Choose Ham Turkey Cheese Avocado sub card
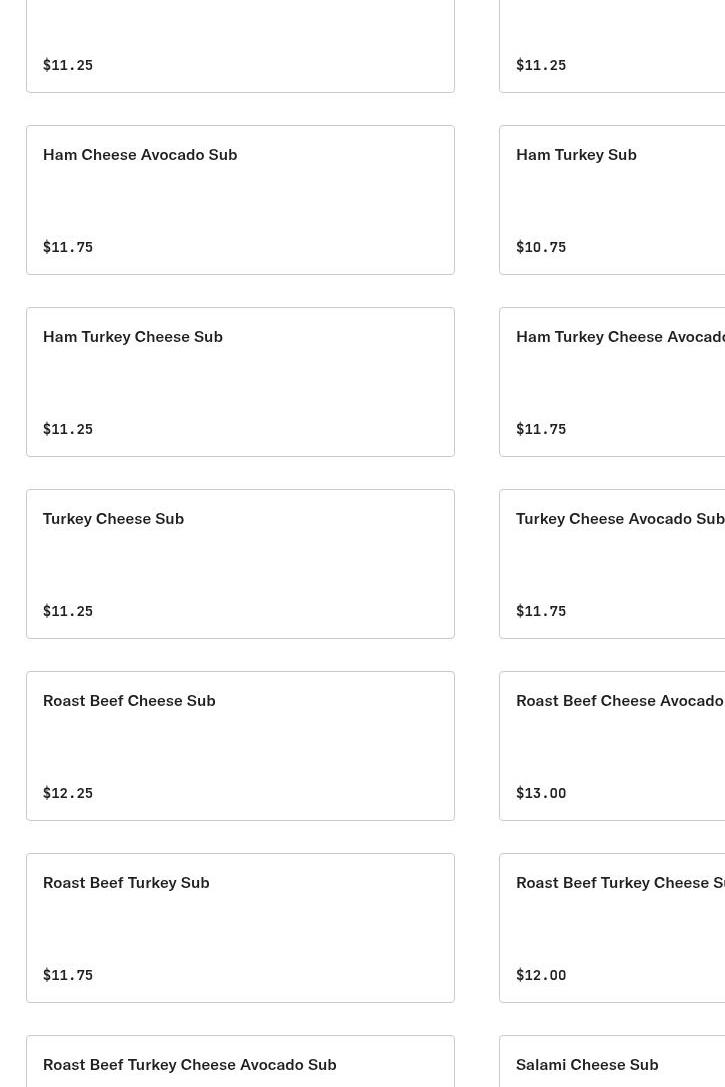Image resolution: width=725 pixels, height=1087 pixels. (612, 382)
